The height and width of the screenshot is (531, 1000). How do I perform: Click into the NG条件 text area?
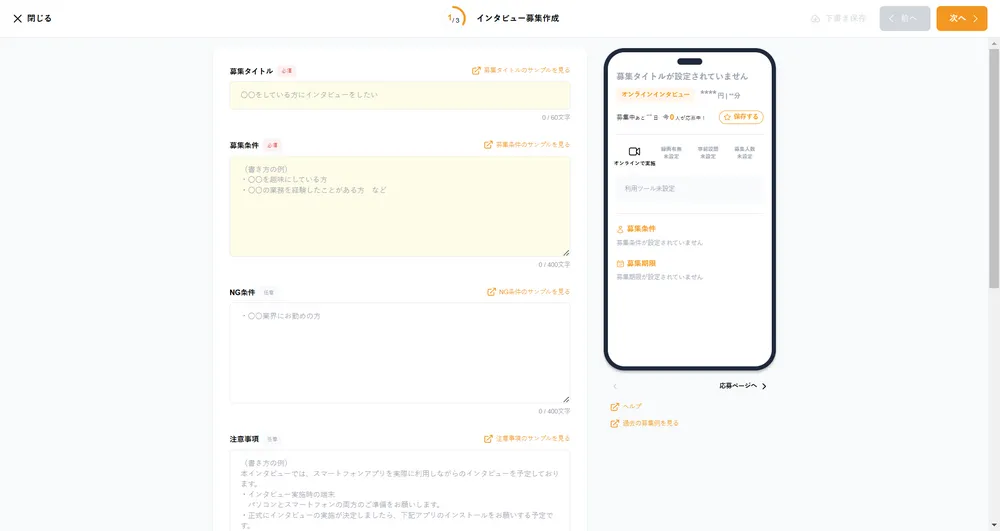click(399, 352)
